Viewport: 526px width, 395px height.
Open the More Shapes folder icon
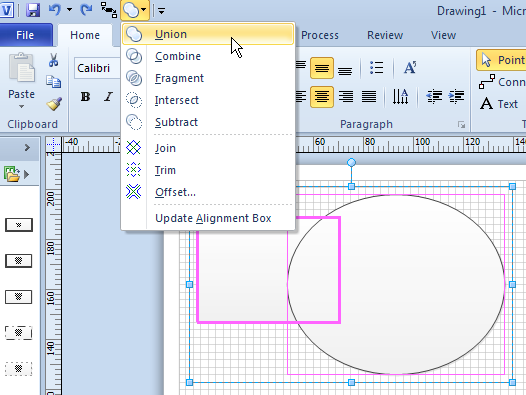tap(12, 174)
